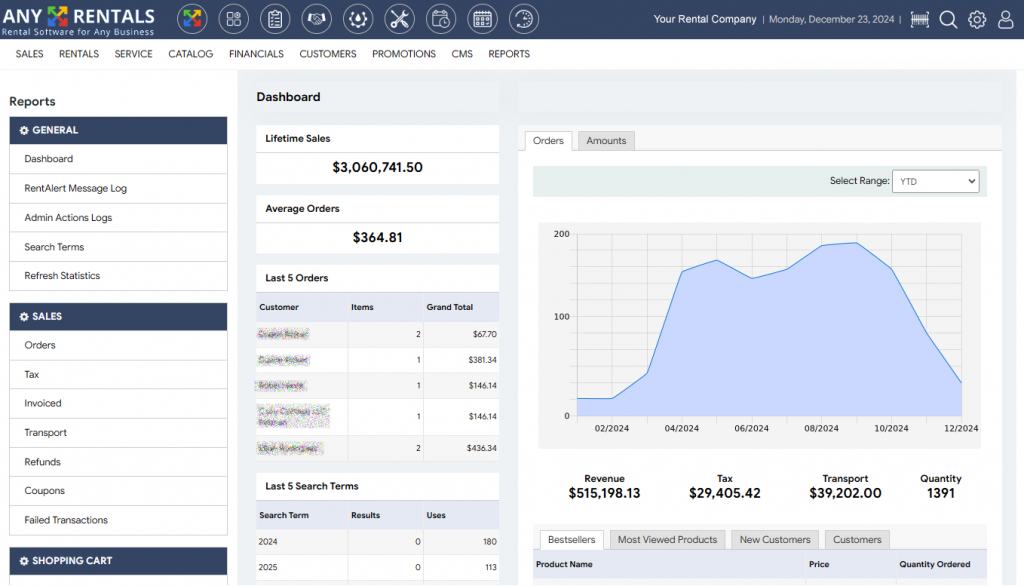The height and width of the screenshot is (586, 1024).
Task: Click the user account profile icon
Action: click(x=1005, y=20)
